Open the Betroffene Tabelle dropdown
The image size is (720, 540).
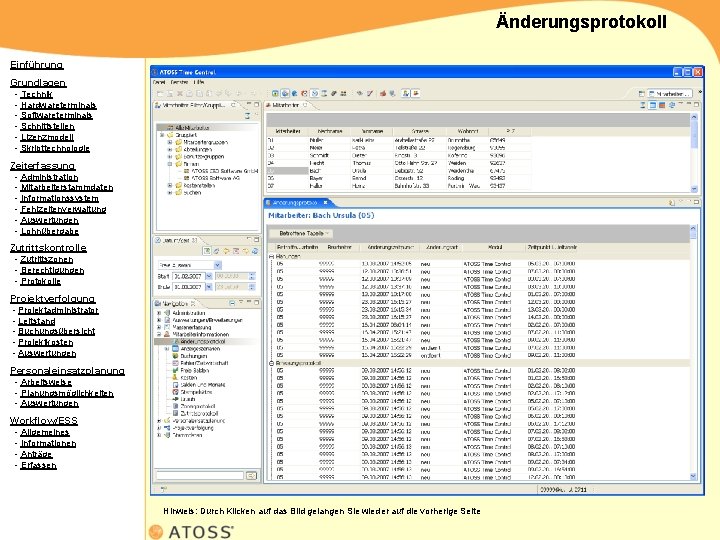click(300, 233)
